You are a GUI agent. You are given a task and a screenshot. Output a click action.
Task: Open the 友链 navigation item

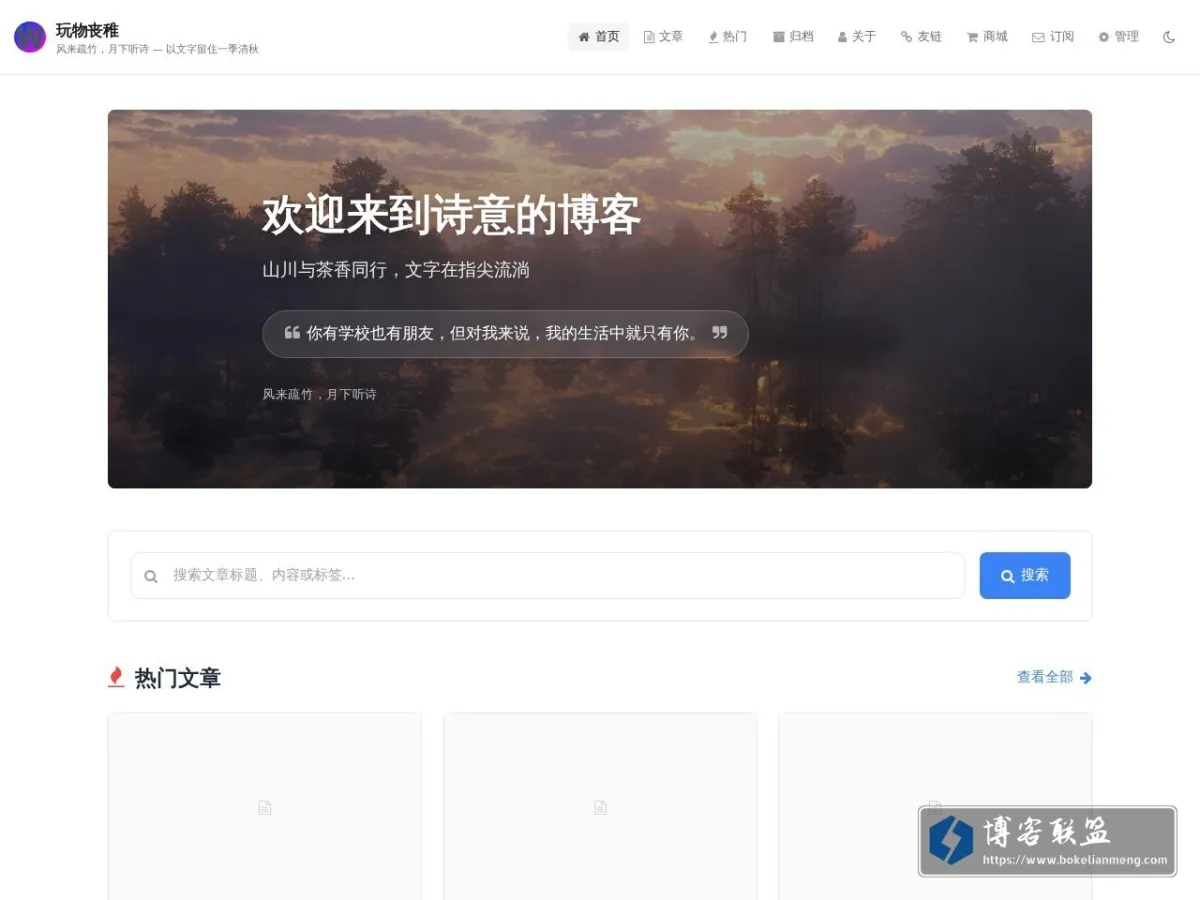921,37
